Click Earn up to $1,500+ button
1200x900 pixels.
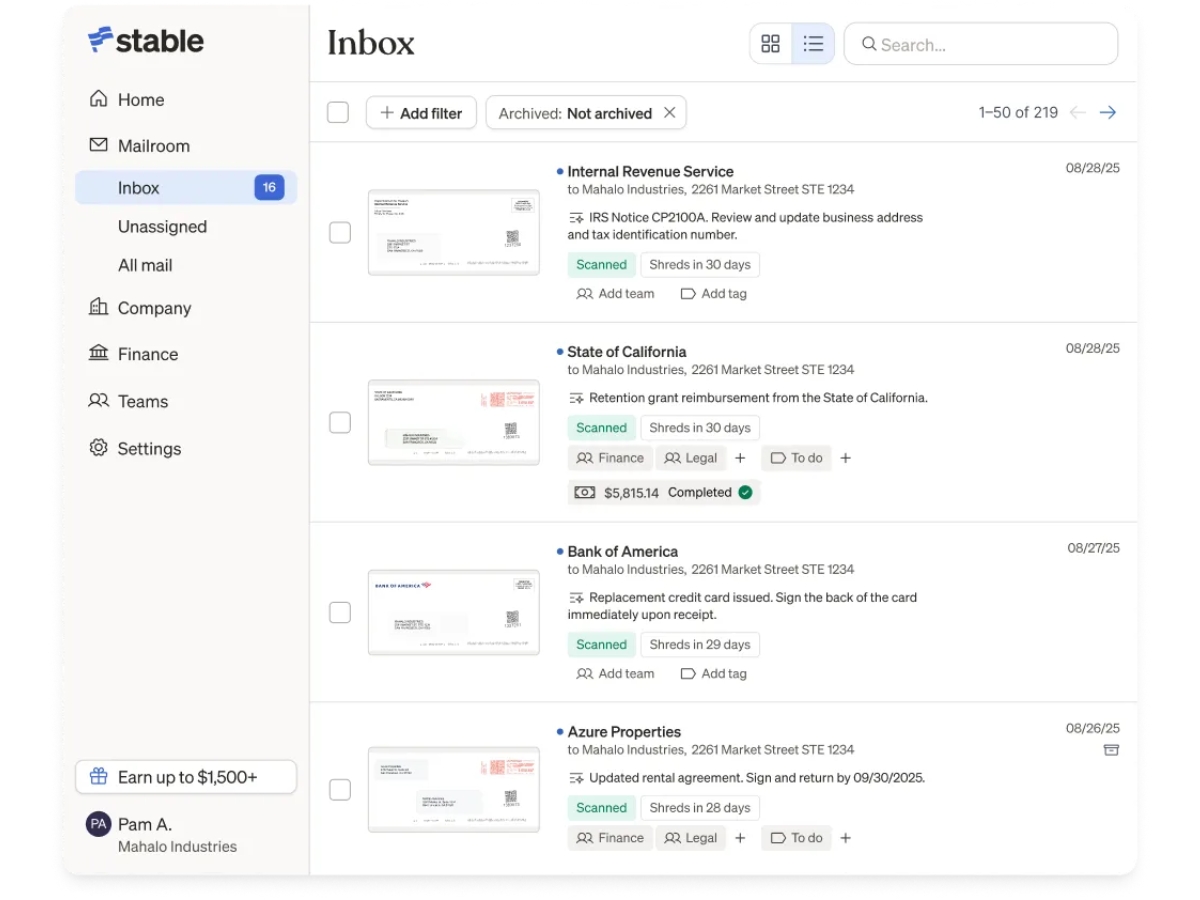(186, 777)
